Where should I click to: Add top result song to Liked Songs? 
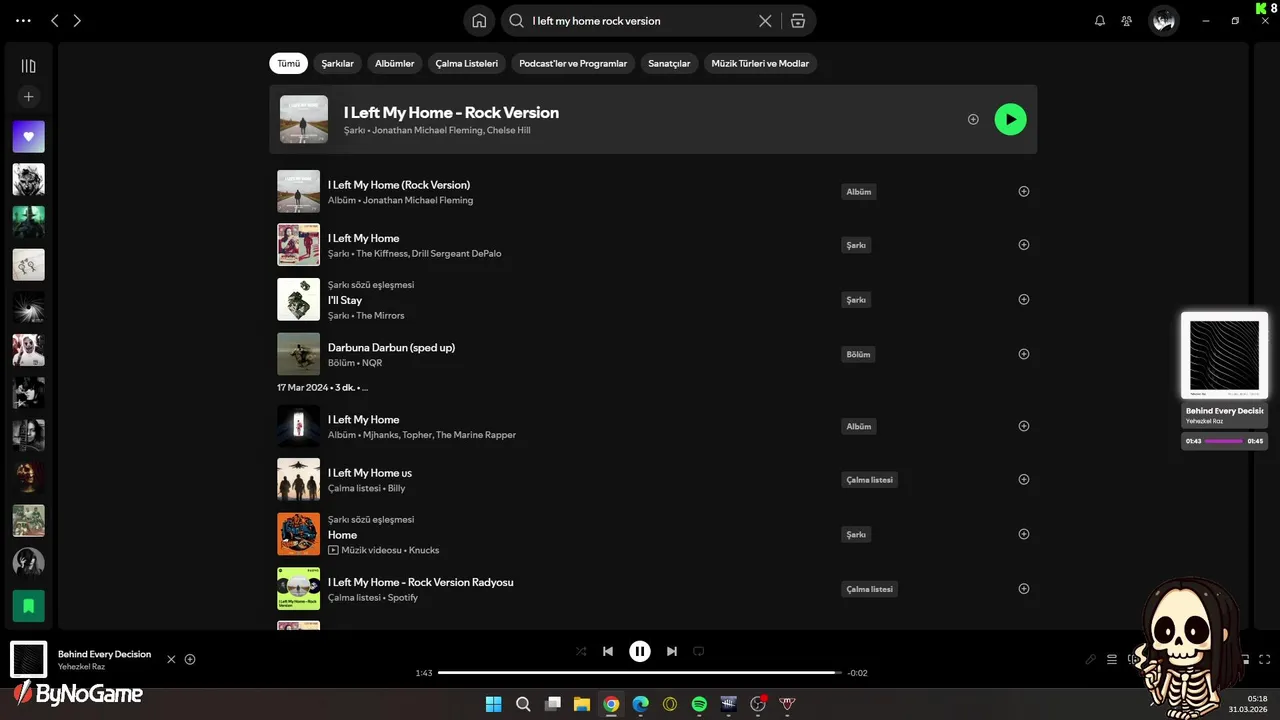point(973,119)
